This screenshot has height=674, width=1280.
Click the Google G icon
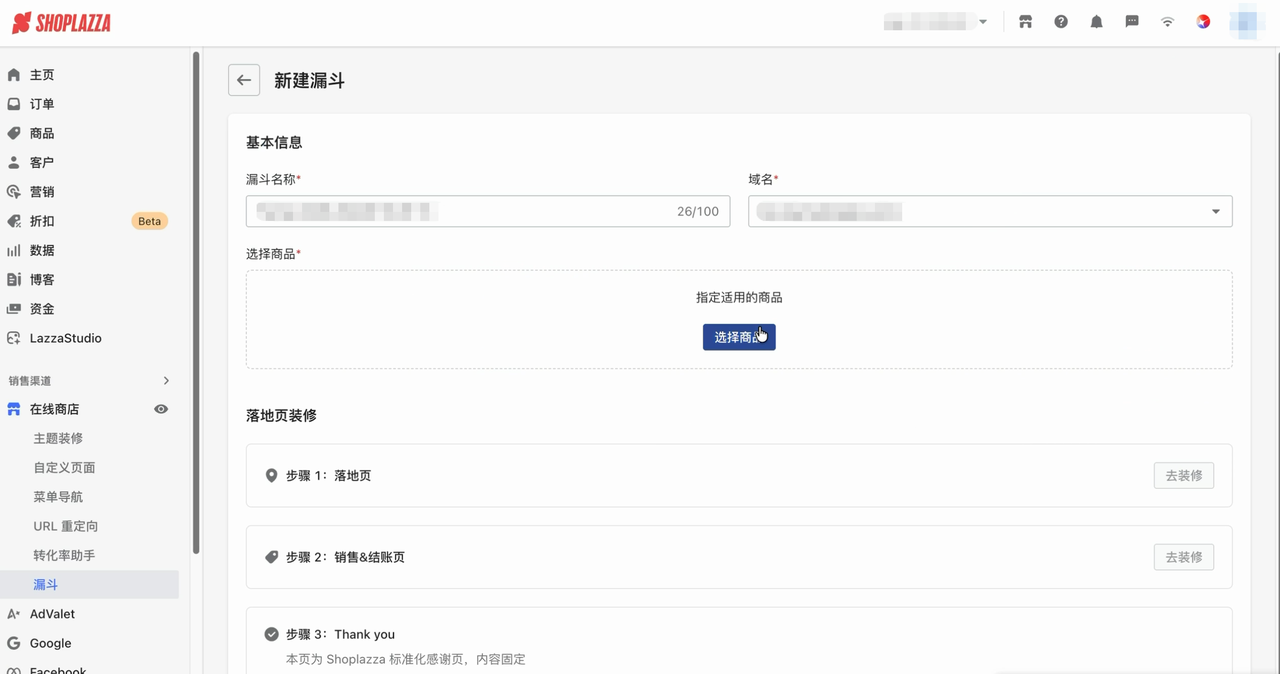click(x=14, y=643)
